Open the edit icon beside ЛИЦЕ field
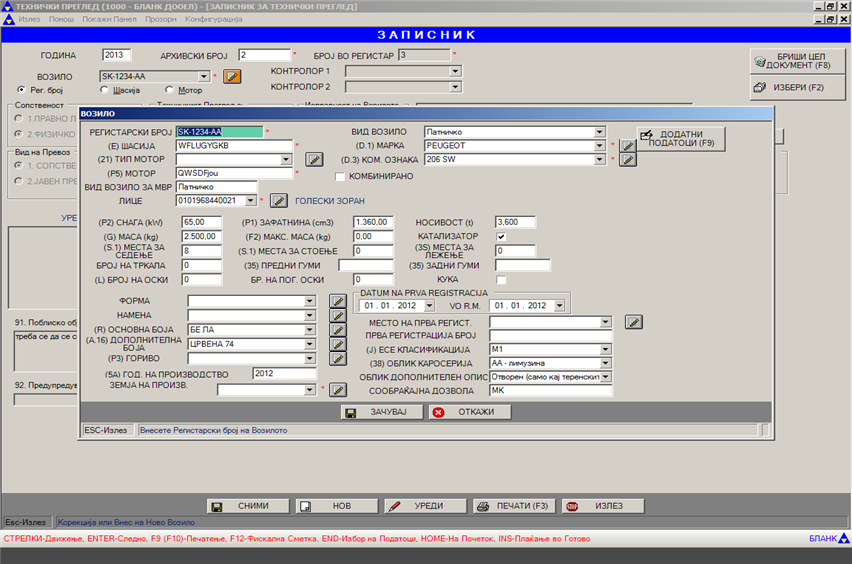The height and width of the screenshot is (564, 852). [279, 201]
